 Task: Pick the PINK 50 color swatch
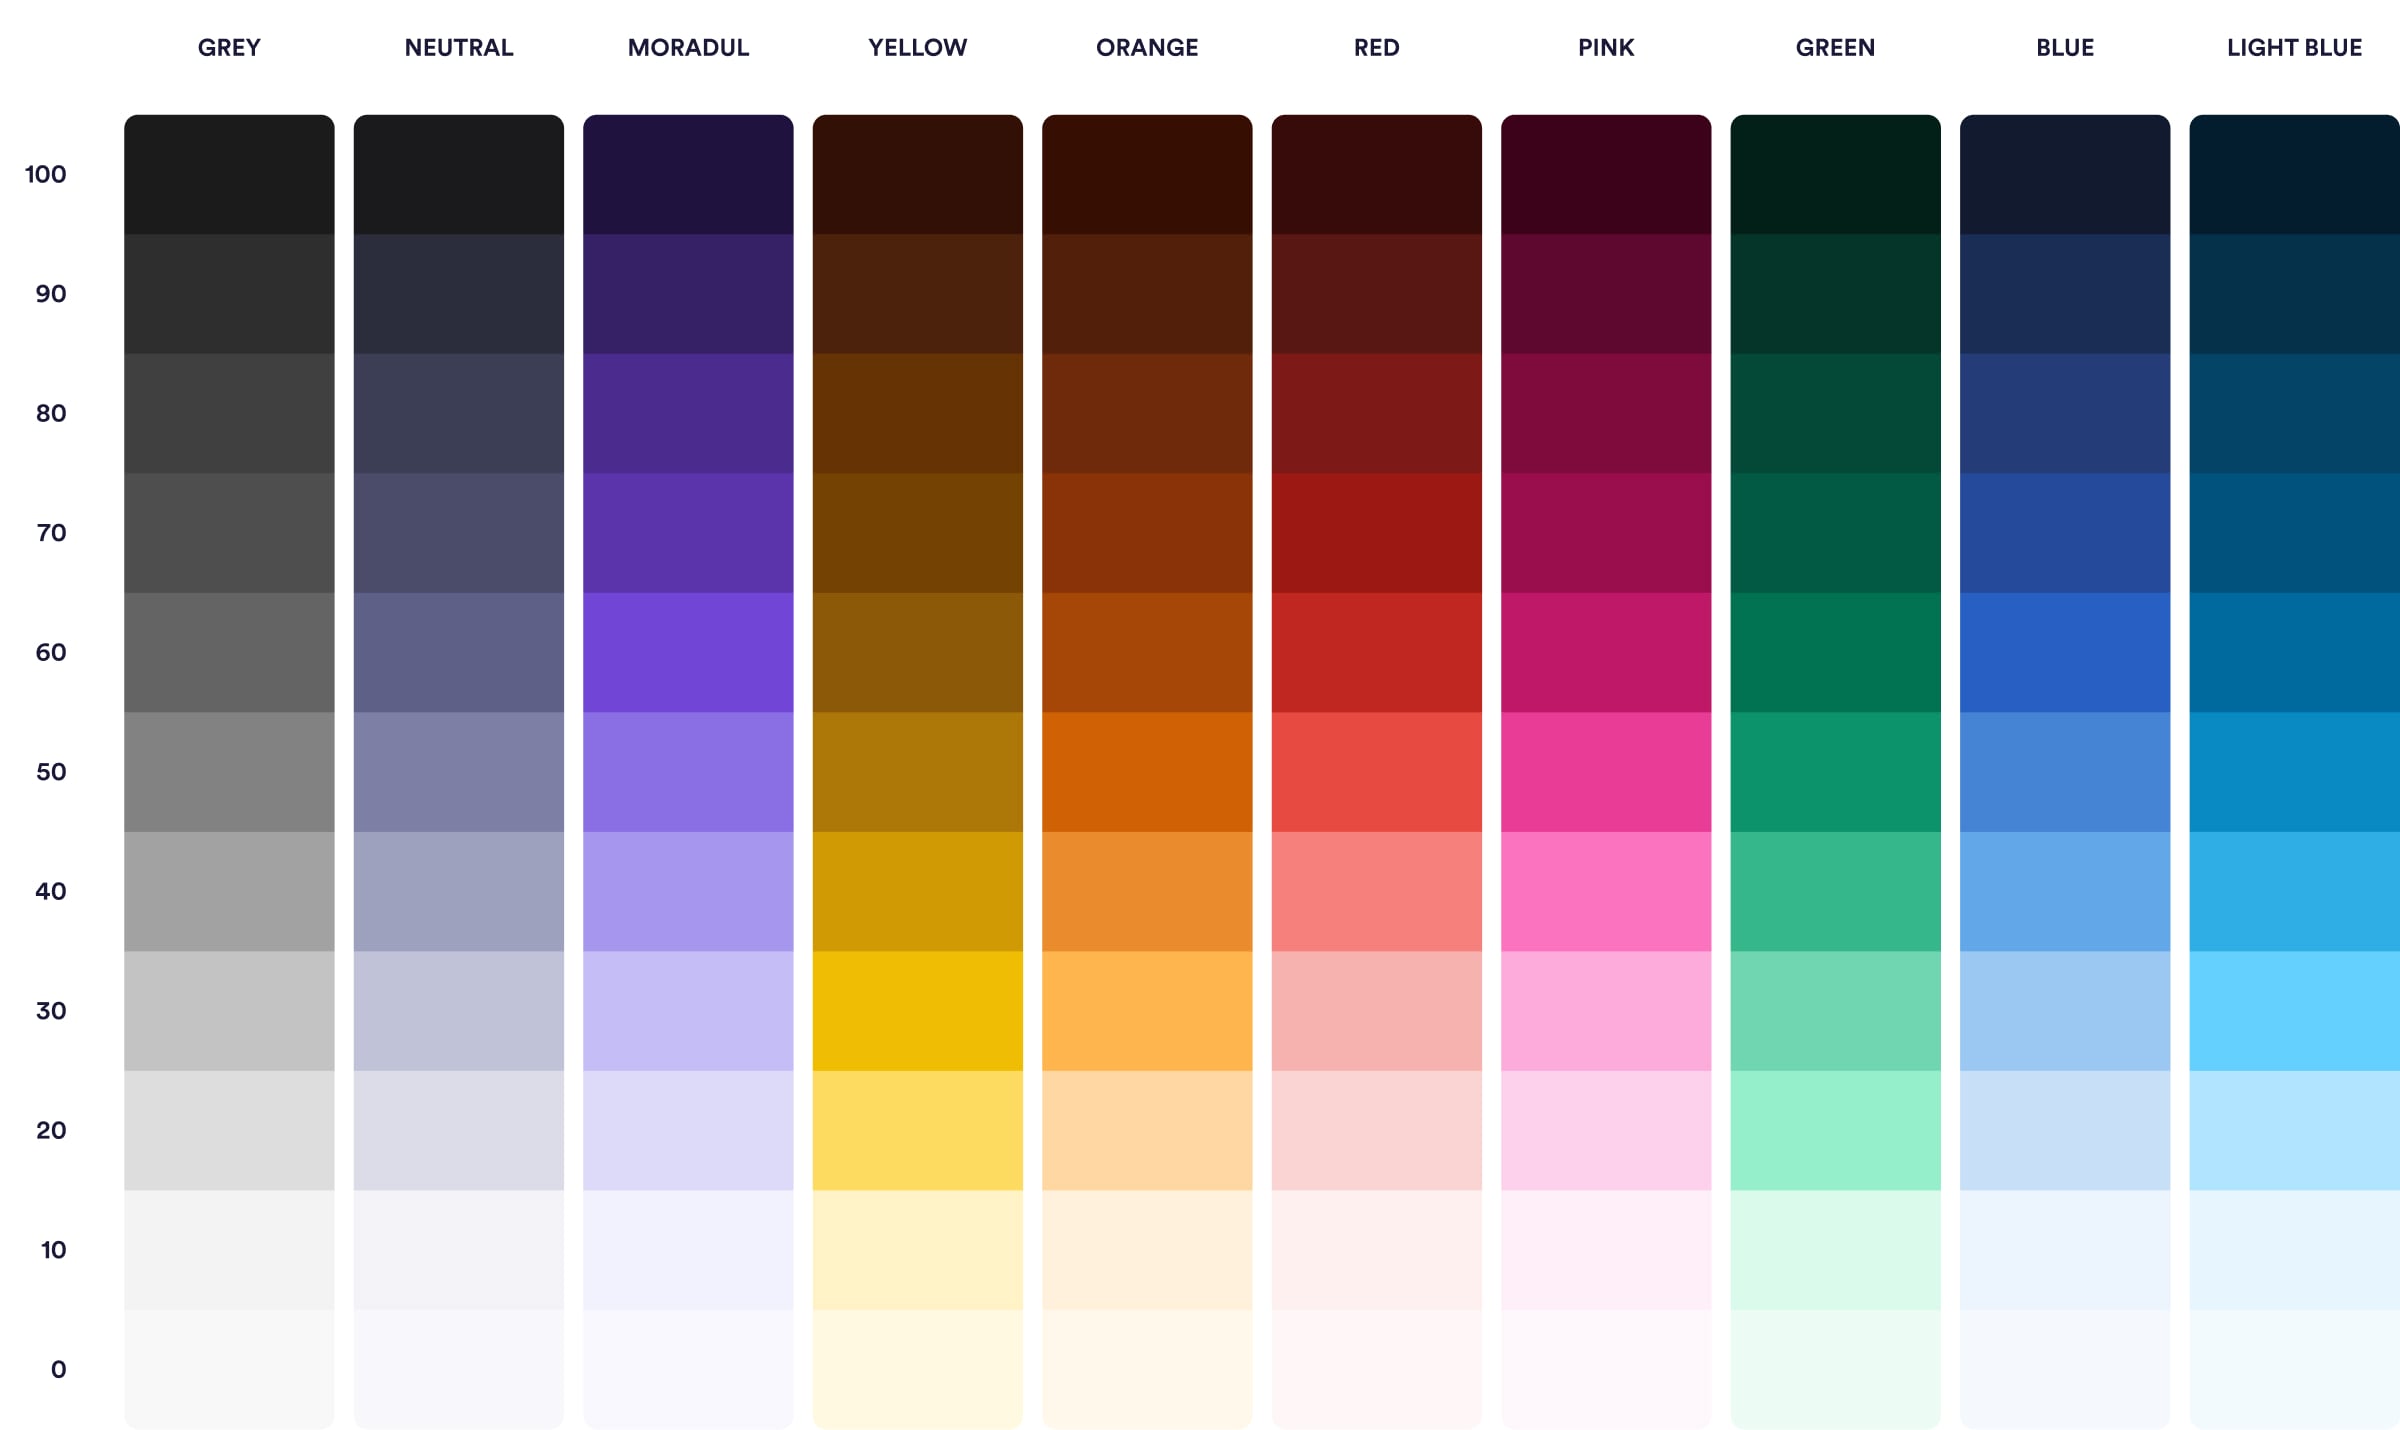1605,771
